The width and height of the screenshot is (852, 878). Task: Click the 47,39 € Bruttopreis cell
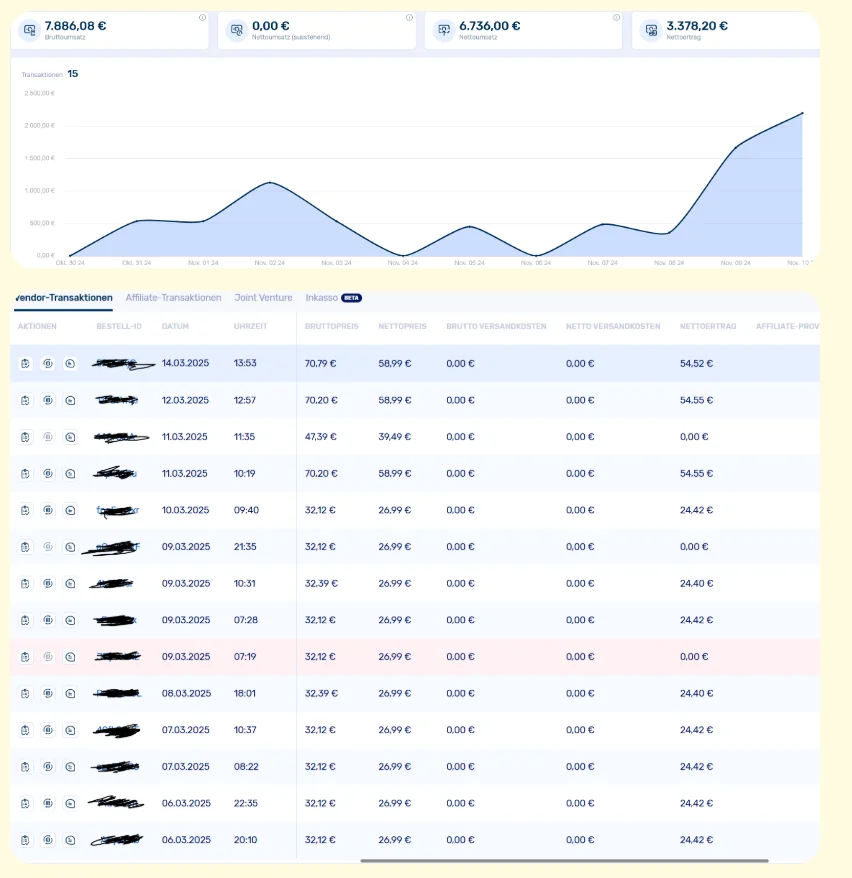click(x=320, y=437)
